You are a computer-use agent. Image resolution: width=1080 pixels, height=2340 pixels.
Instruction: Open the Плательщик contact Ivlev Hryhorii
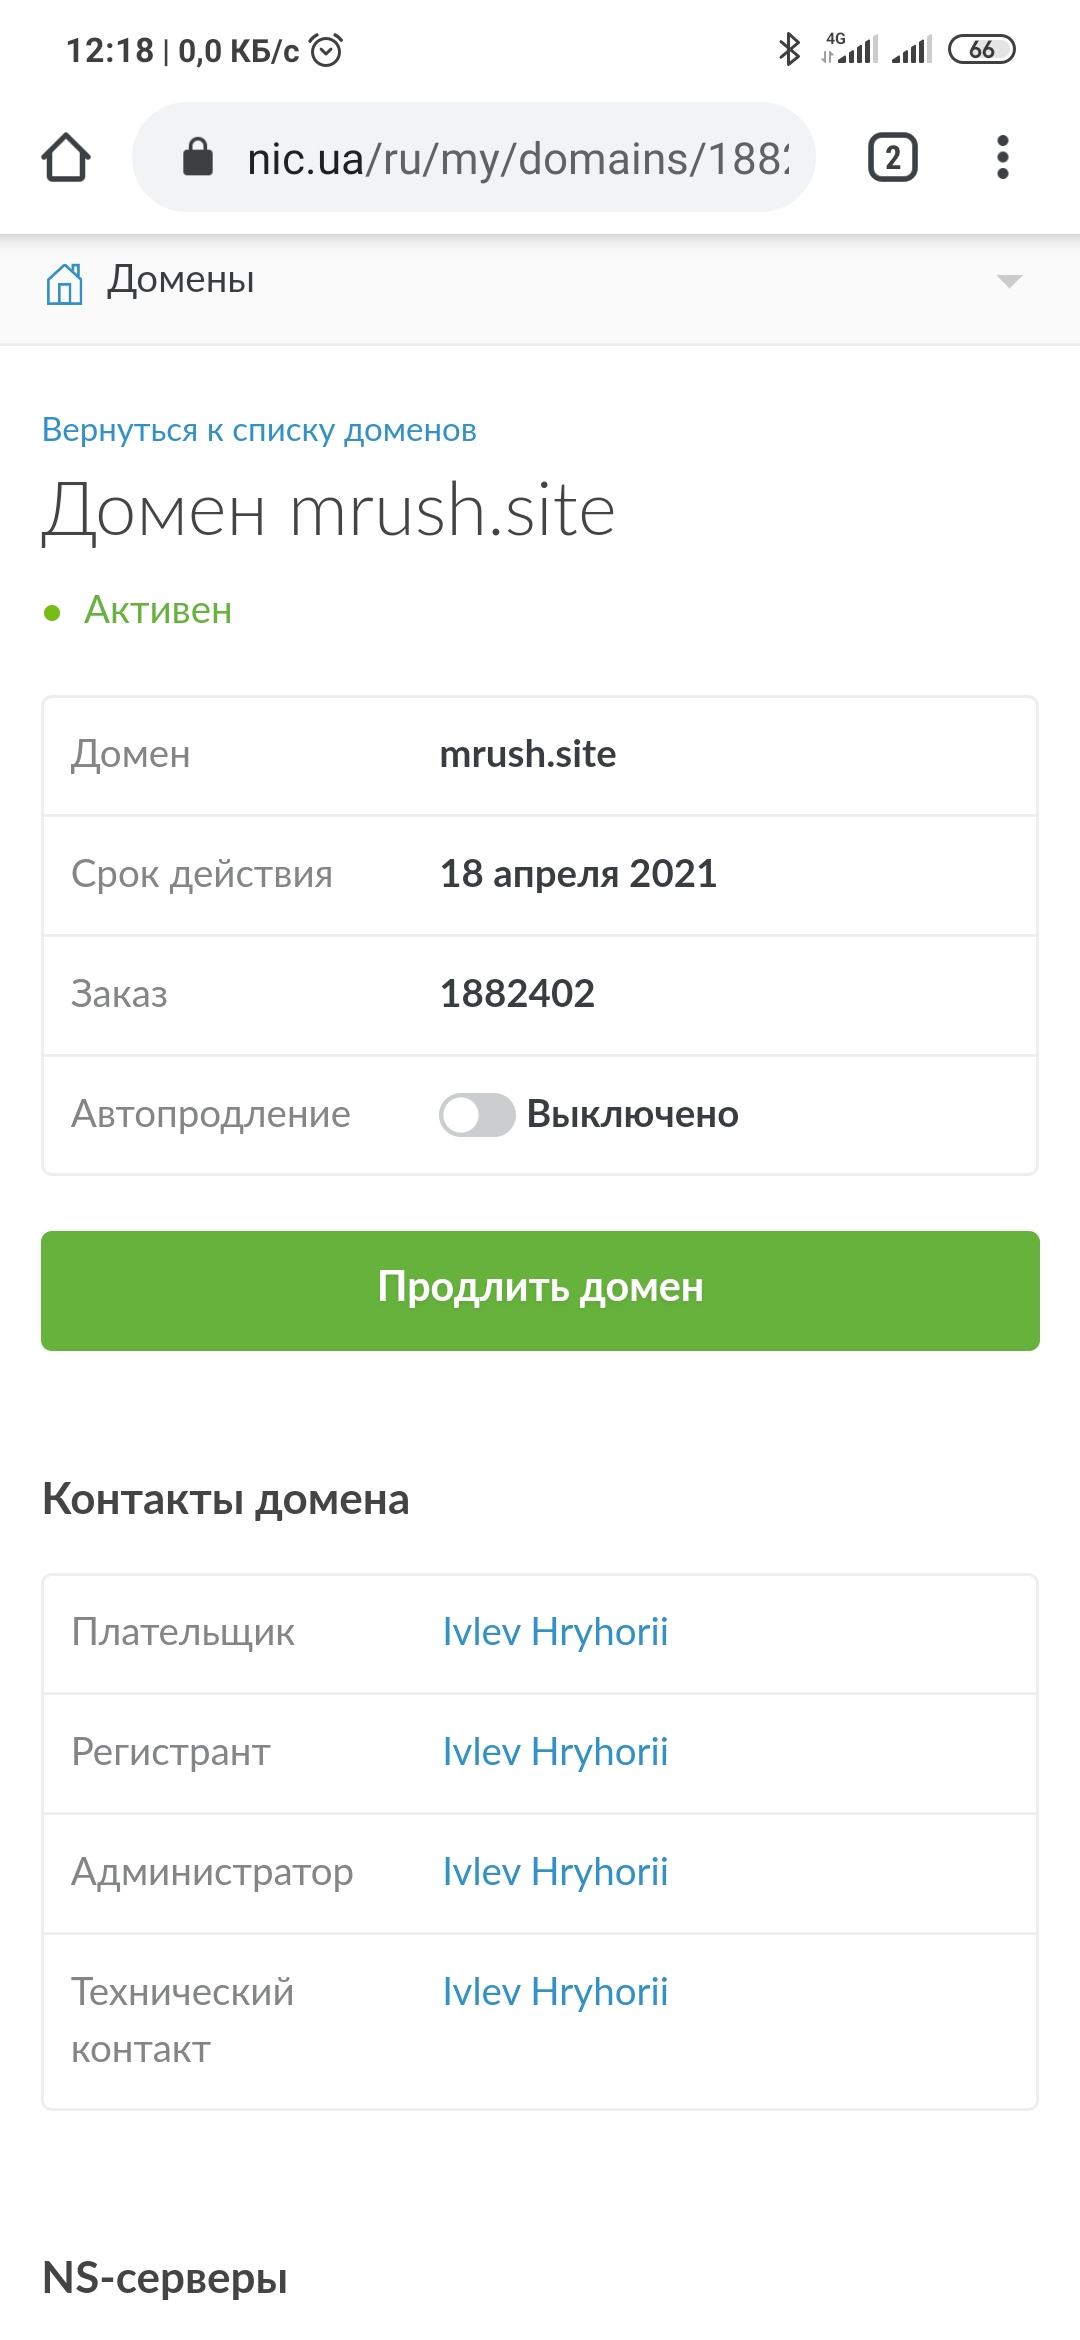click(x=555, y=1632)
